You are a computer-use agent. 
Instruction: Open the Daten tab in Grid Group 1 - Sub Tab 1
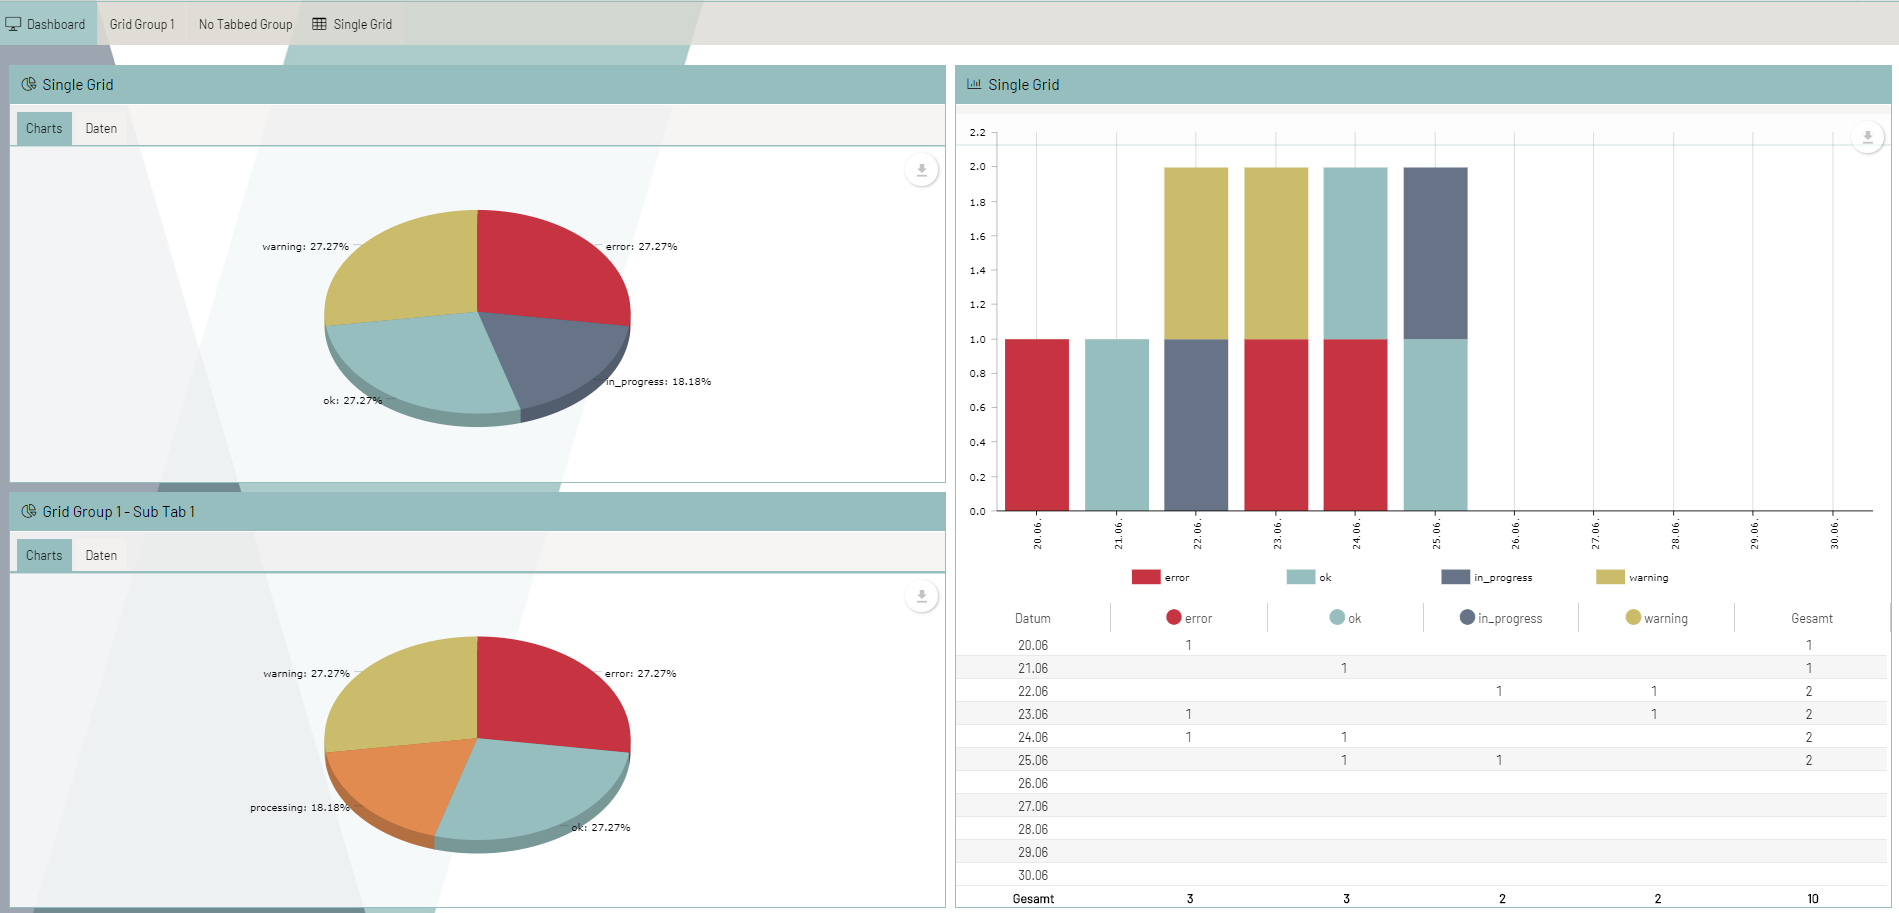click(x=100, y=555)
